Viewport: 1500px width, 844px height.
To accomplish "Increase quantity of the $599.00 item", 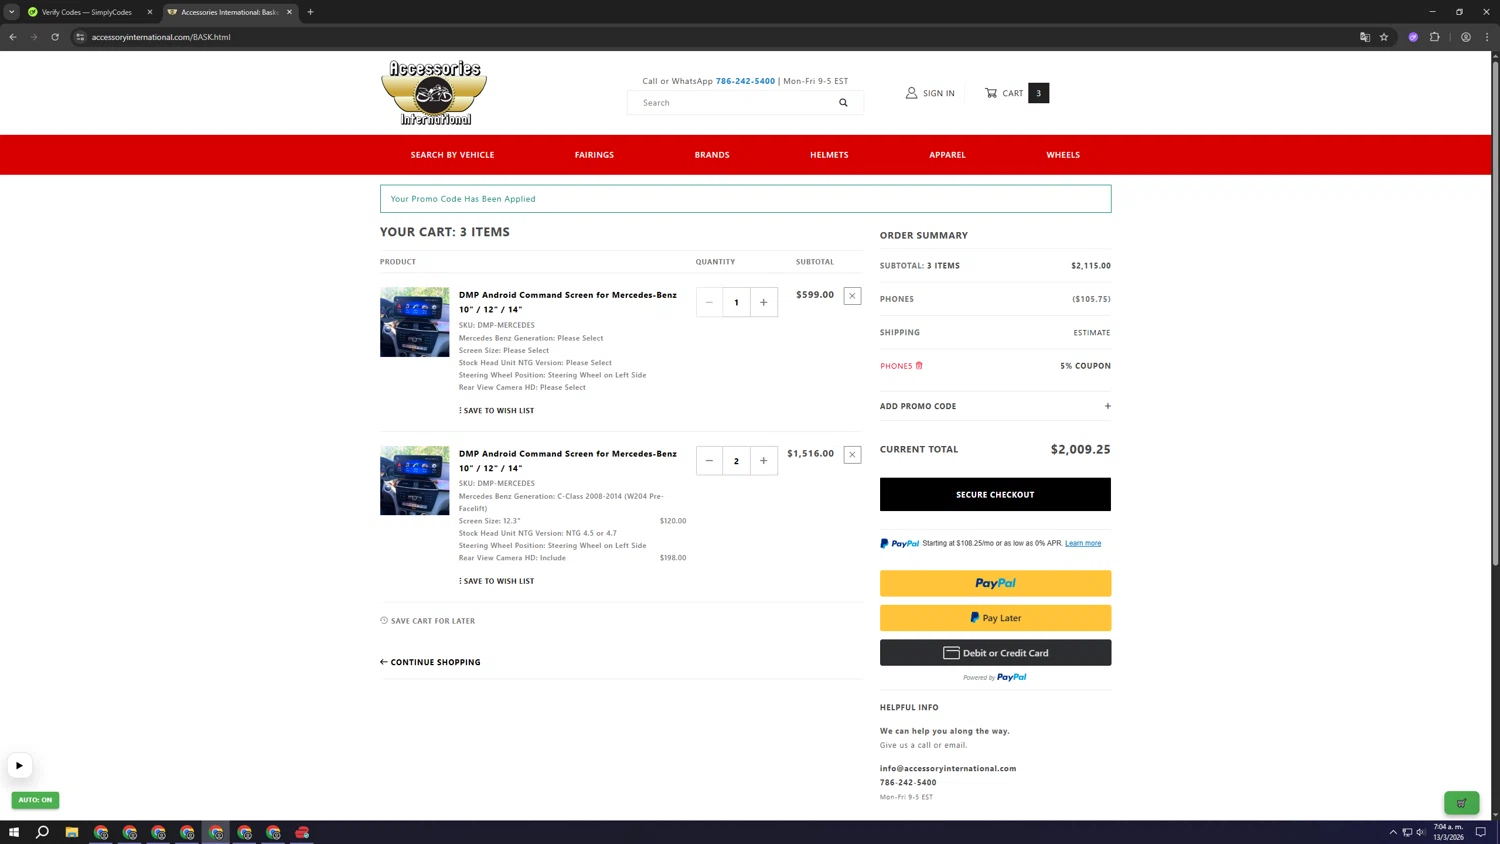I will click(x=764, y=302).
